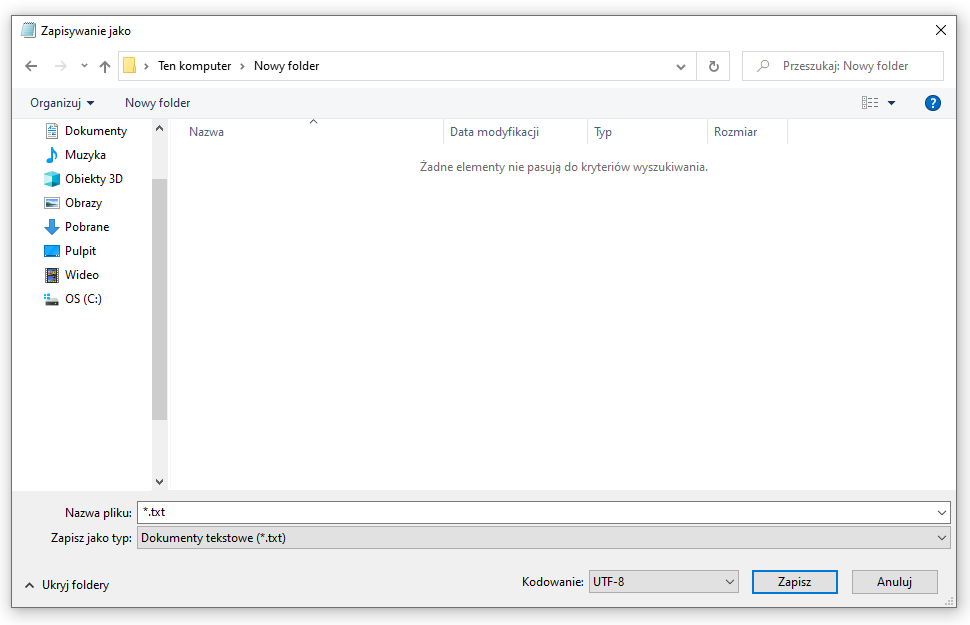
Task: Toggle sort order on the Nazwa column
Action: (x=206, y=131)
